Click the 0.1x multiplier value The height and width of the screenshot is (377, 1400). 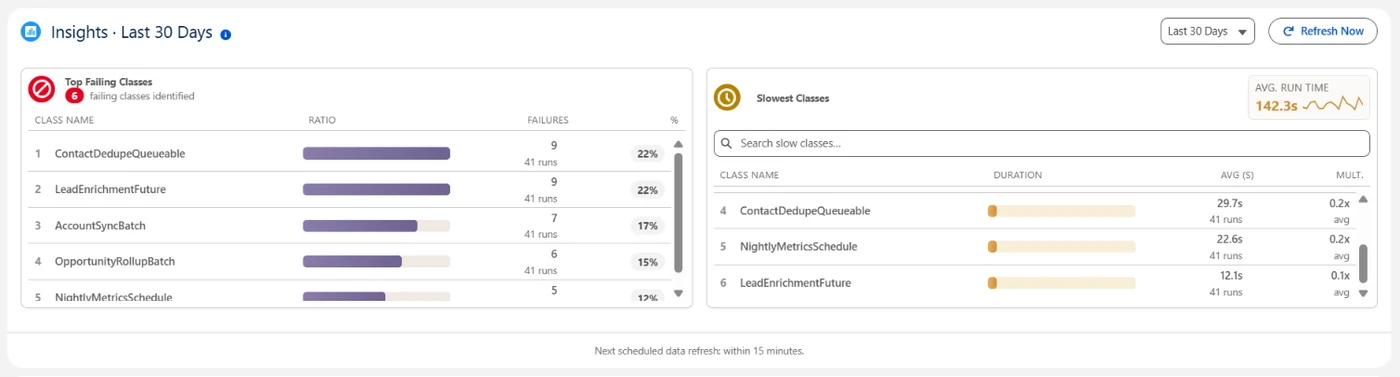pyautogui.click(x=1339, y=275)
